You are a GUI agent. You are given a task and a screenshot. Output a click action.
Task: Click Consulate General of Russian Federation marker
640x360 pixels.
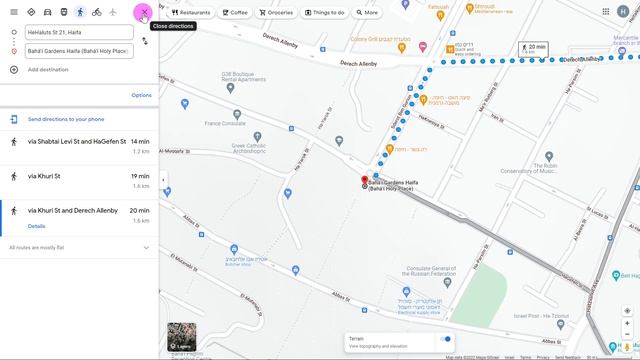tap(448, 282)
